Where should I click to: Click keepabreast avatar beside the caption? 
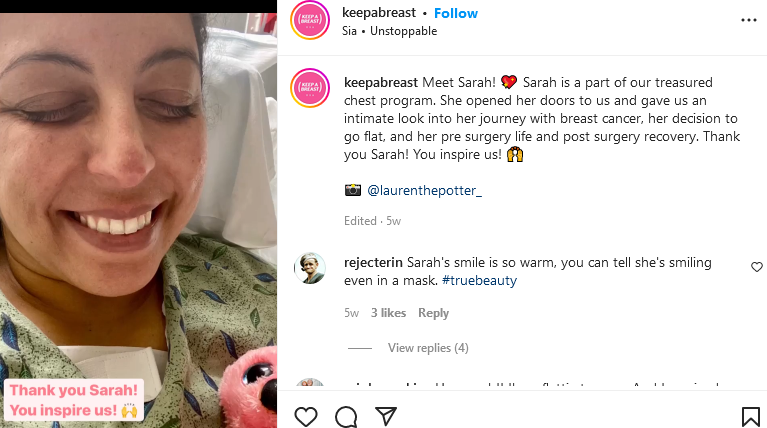click(310, 89)
